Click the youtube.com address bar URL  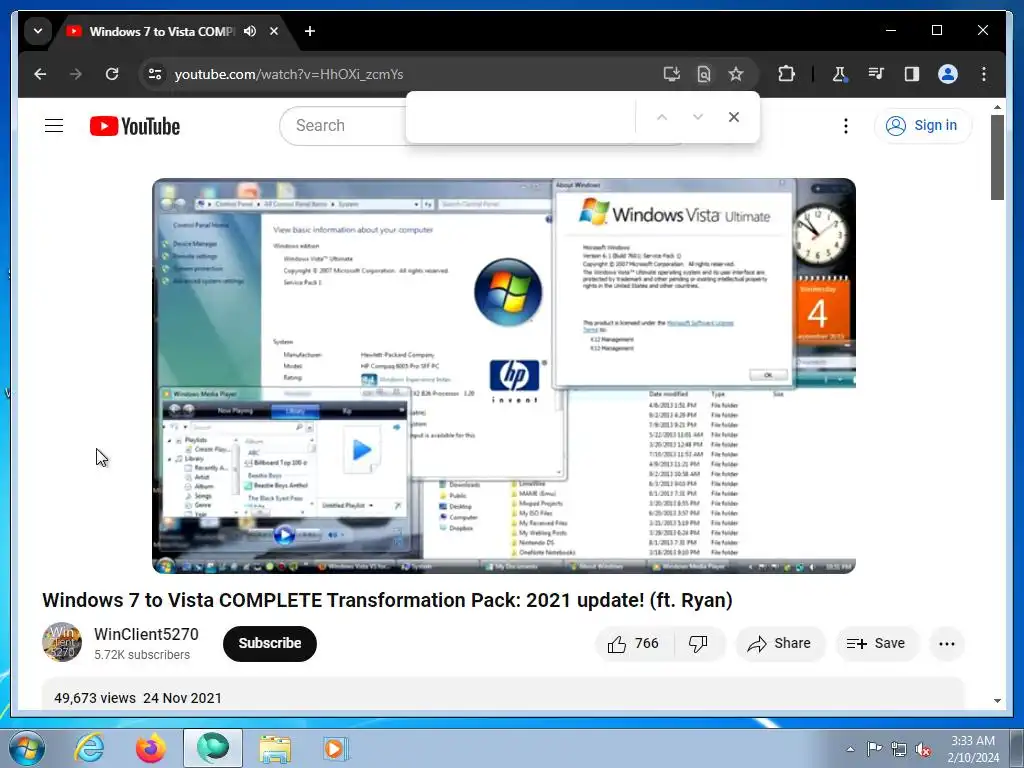289,74
